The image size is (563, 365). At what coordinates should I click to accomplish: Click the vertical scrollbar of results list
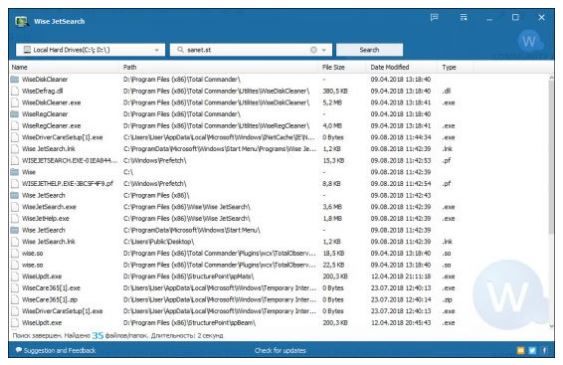(552, 158)
